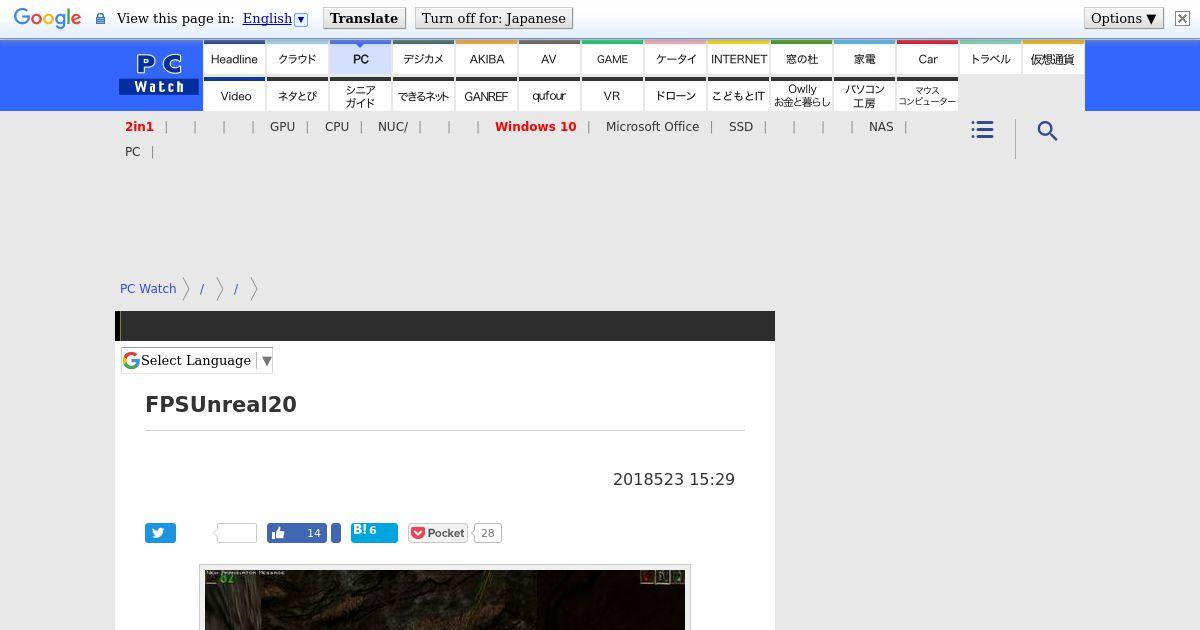Open the Video tab

tap(234, 96)
